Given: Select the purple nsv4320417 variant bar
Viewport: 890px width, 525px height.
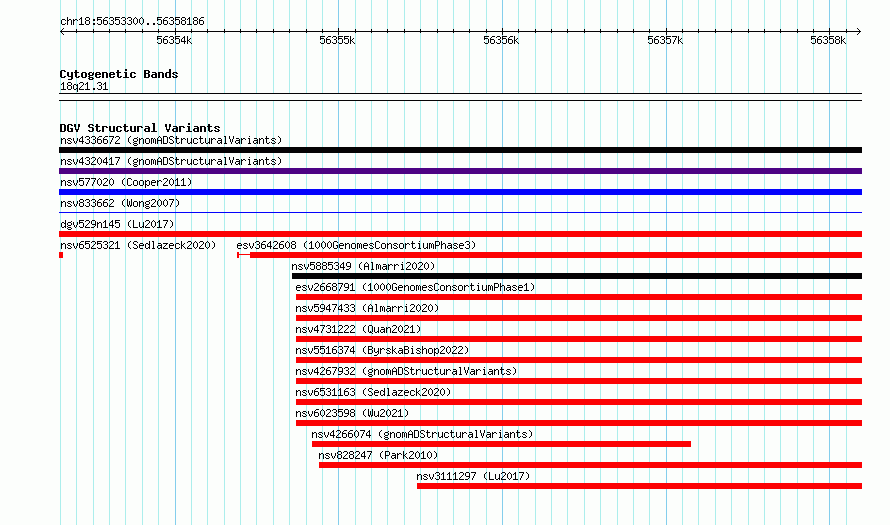Looking at the screenshot, I should click(460, 171).
